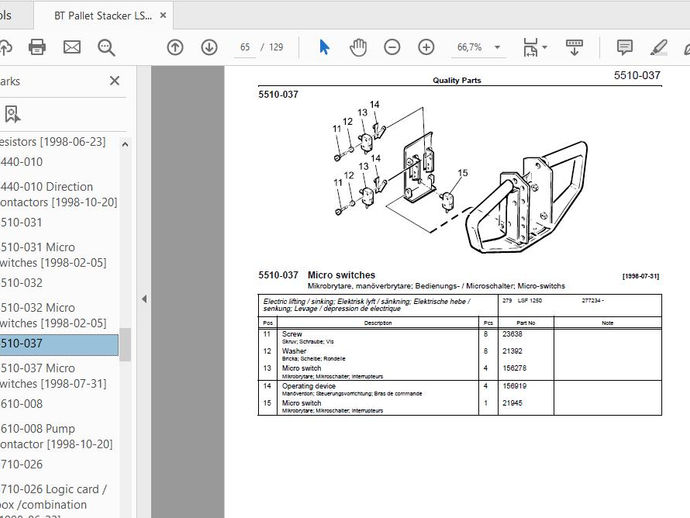690x518 pixels.
Task: Open bookmark 510-037 Micro switches [1998-07-31]
Action: [x=53, y=376]
